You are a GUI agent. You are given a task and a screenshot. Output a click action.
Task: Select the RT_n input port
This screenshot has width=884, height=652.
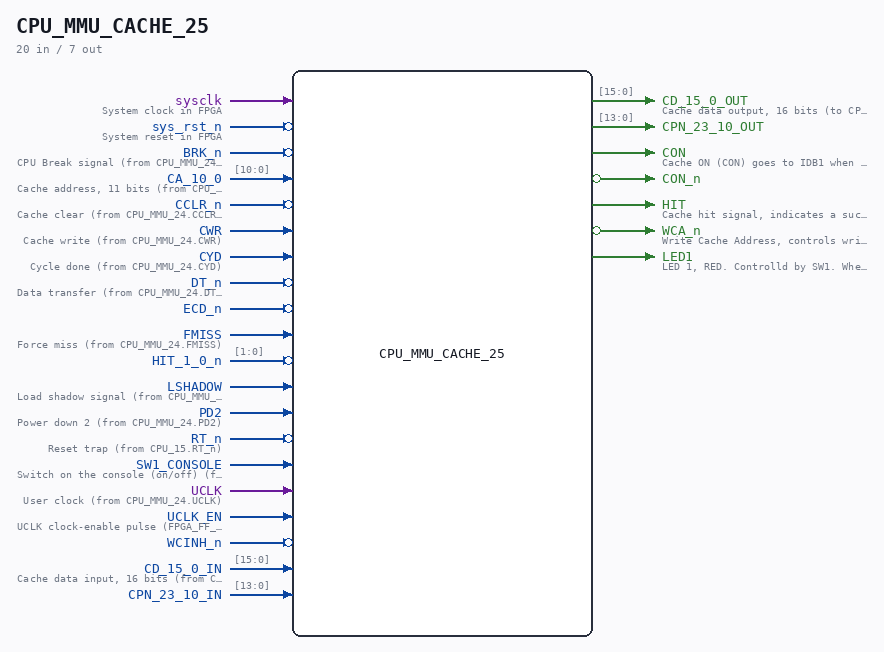pyautogui.click(x=206, y=438)
